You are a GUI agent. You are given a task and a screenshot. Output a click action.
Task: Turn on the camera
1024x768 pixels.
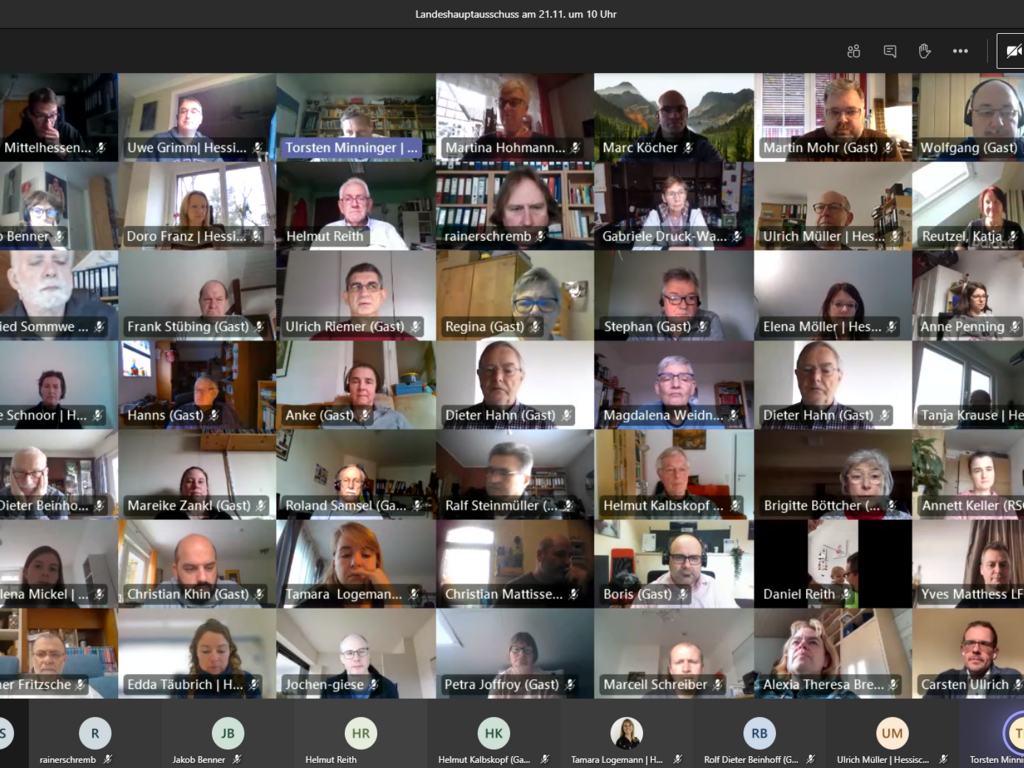1012,51
